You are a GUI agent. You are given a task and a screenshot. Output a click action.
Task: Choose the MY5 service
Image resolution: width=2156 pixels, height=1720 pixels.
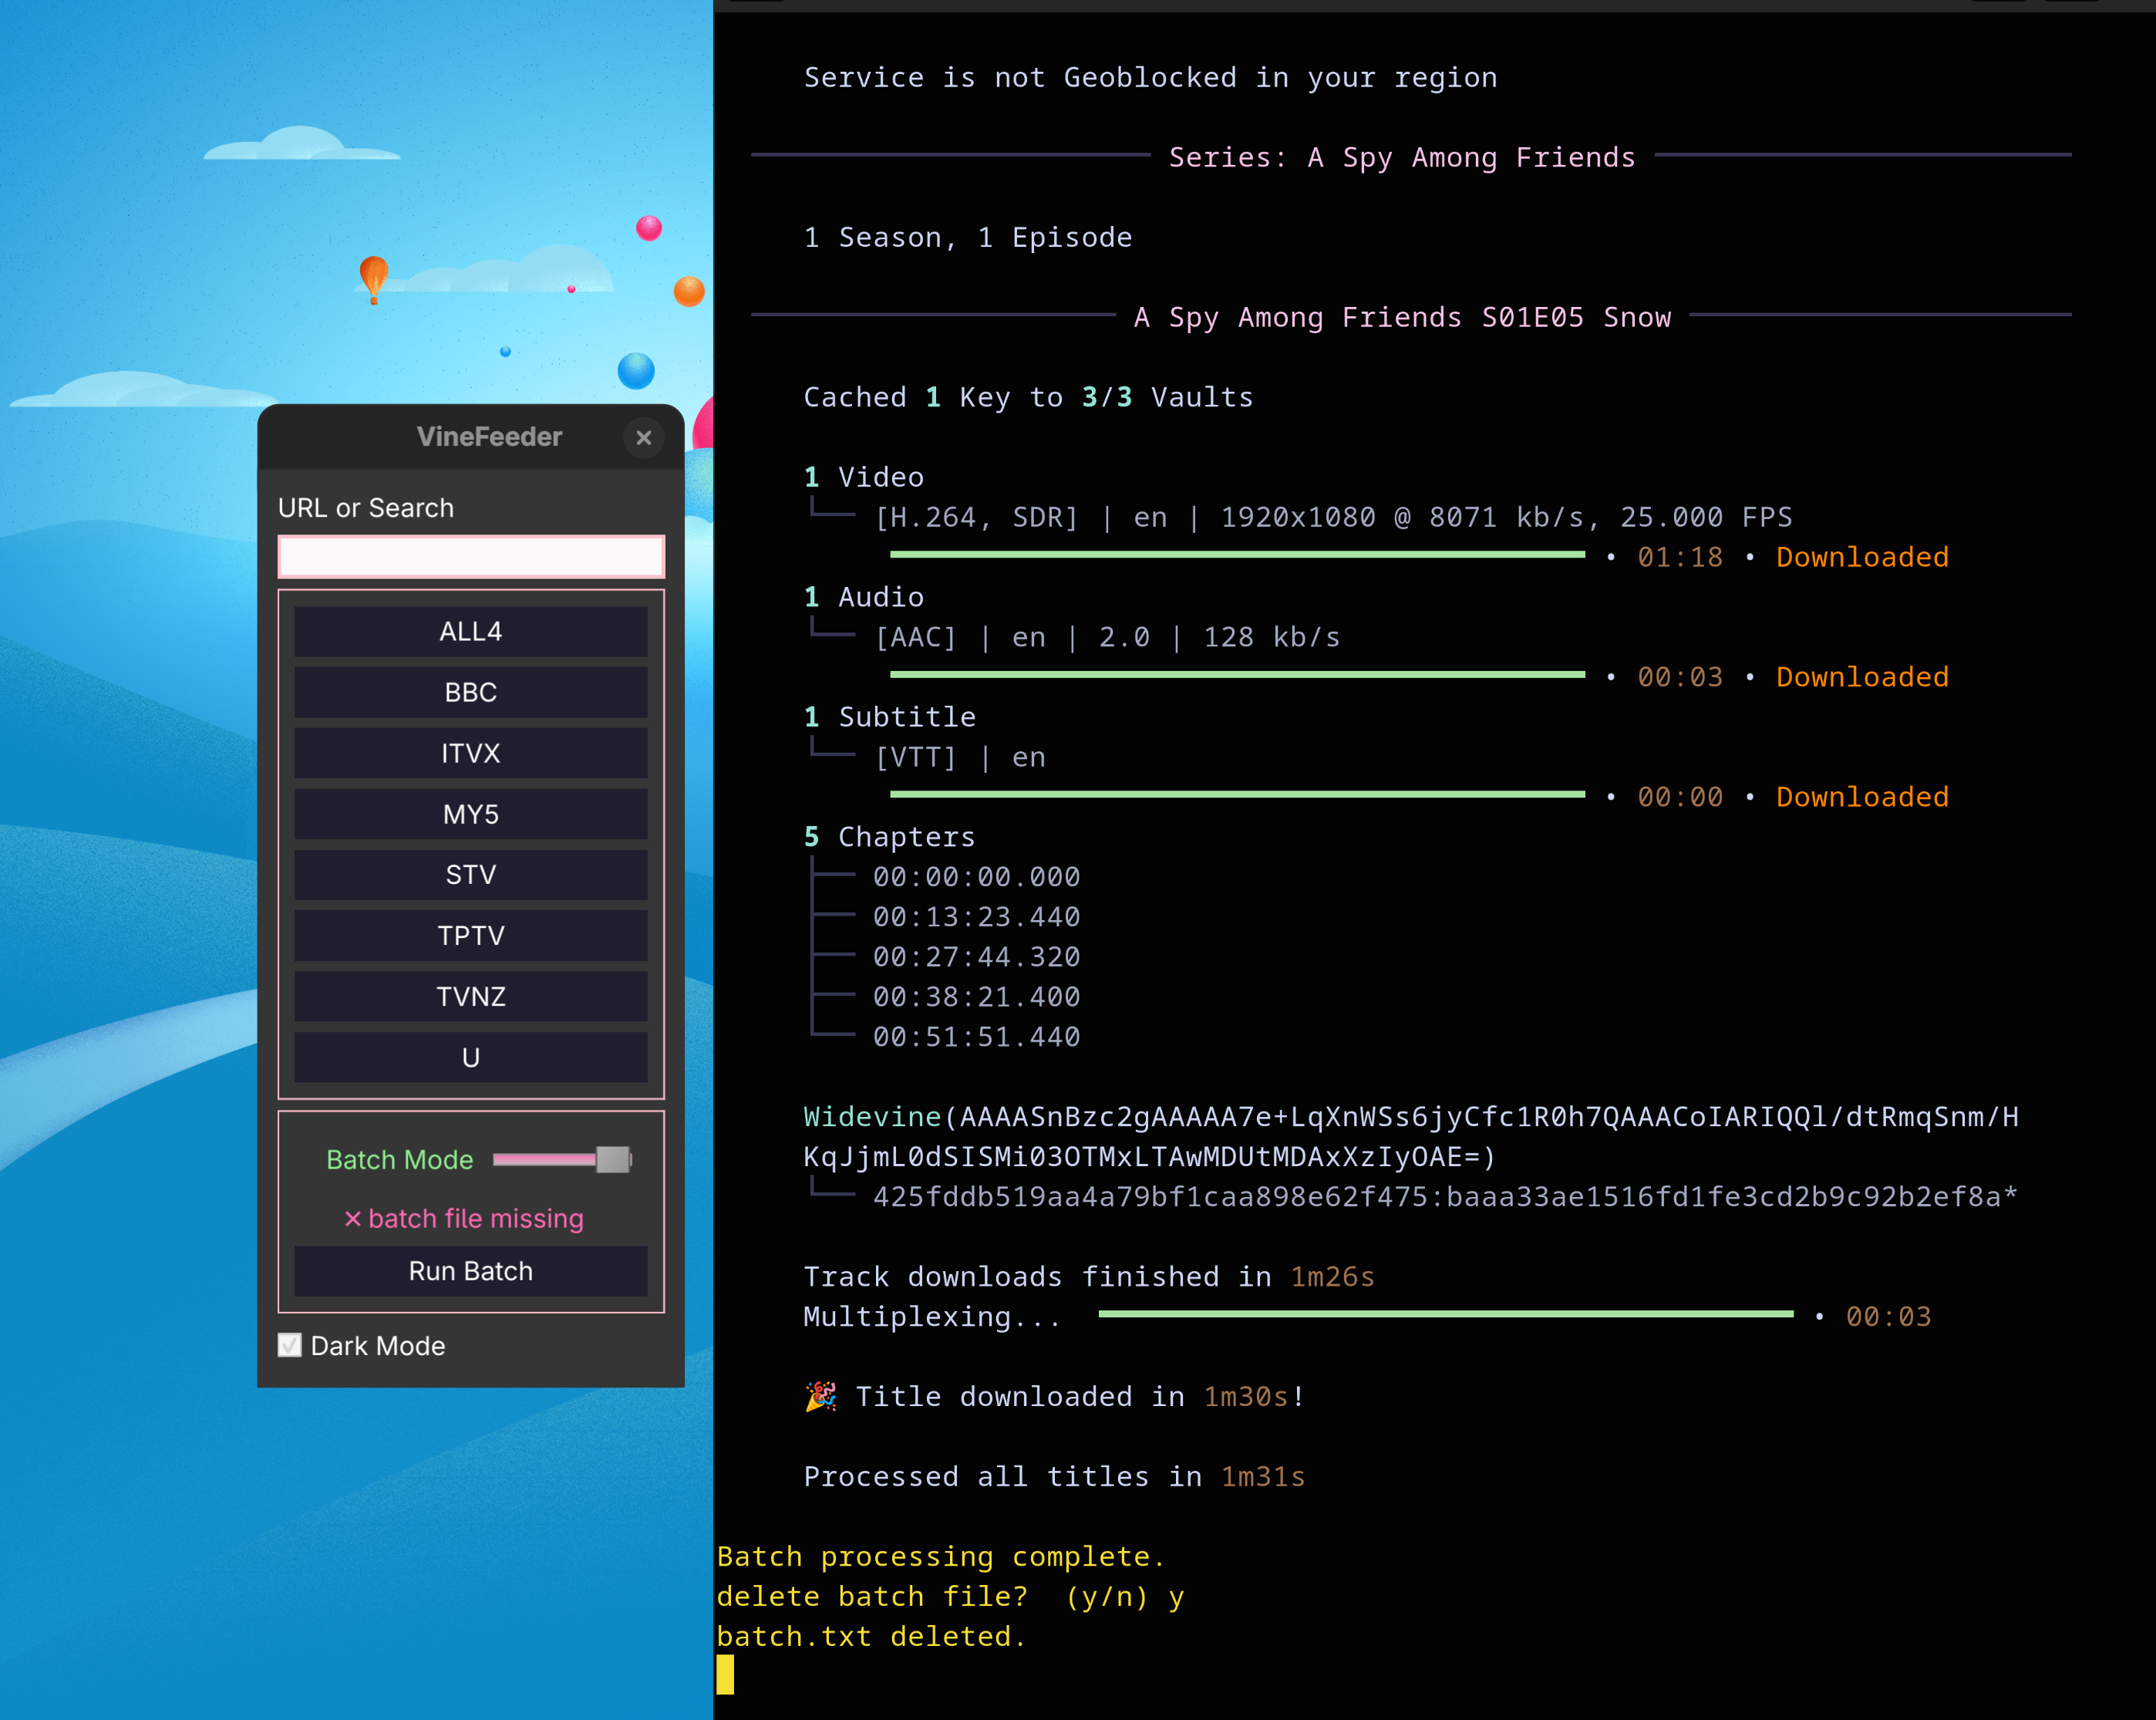tap(470, 815)
